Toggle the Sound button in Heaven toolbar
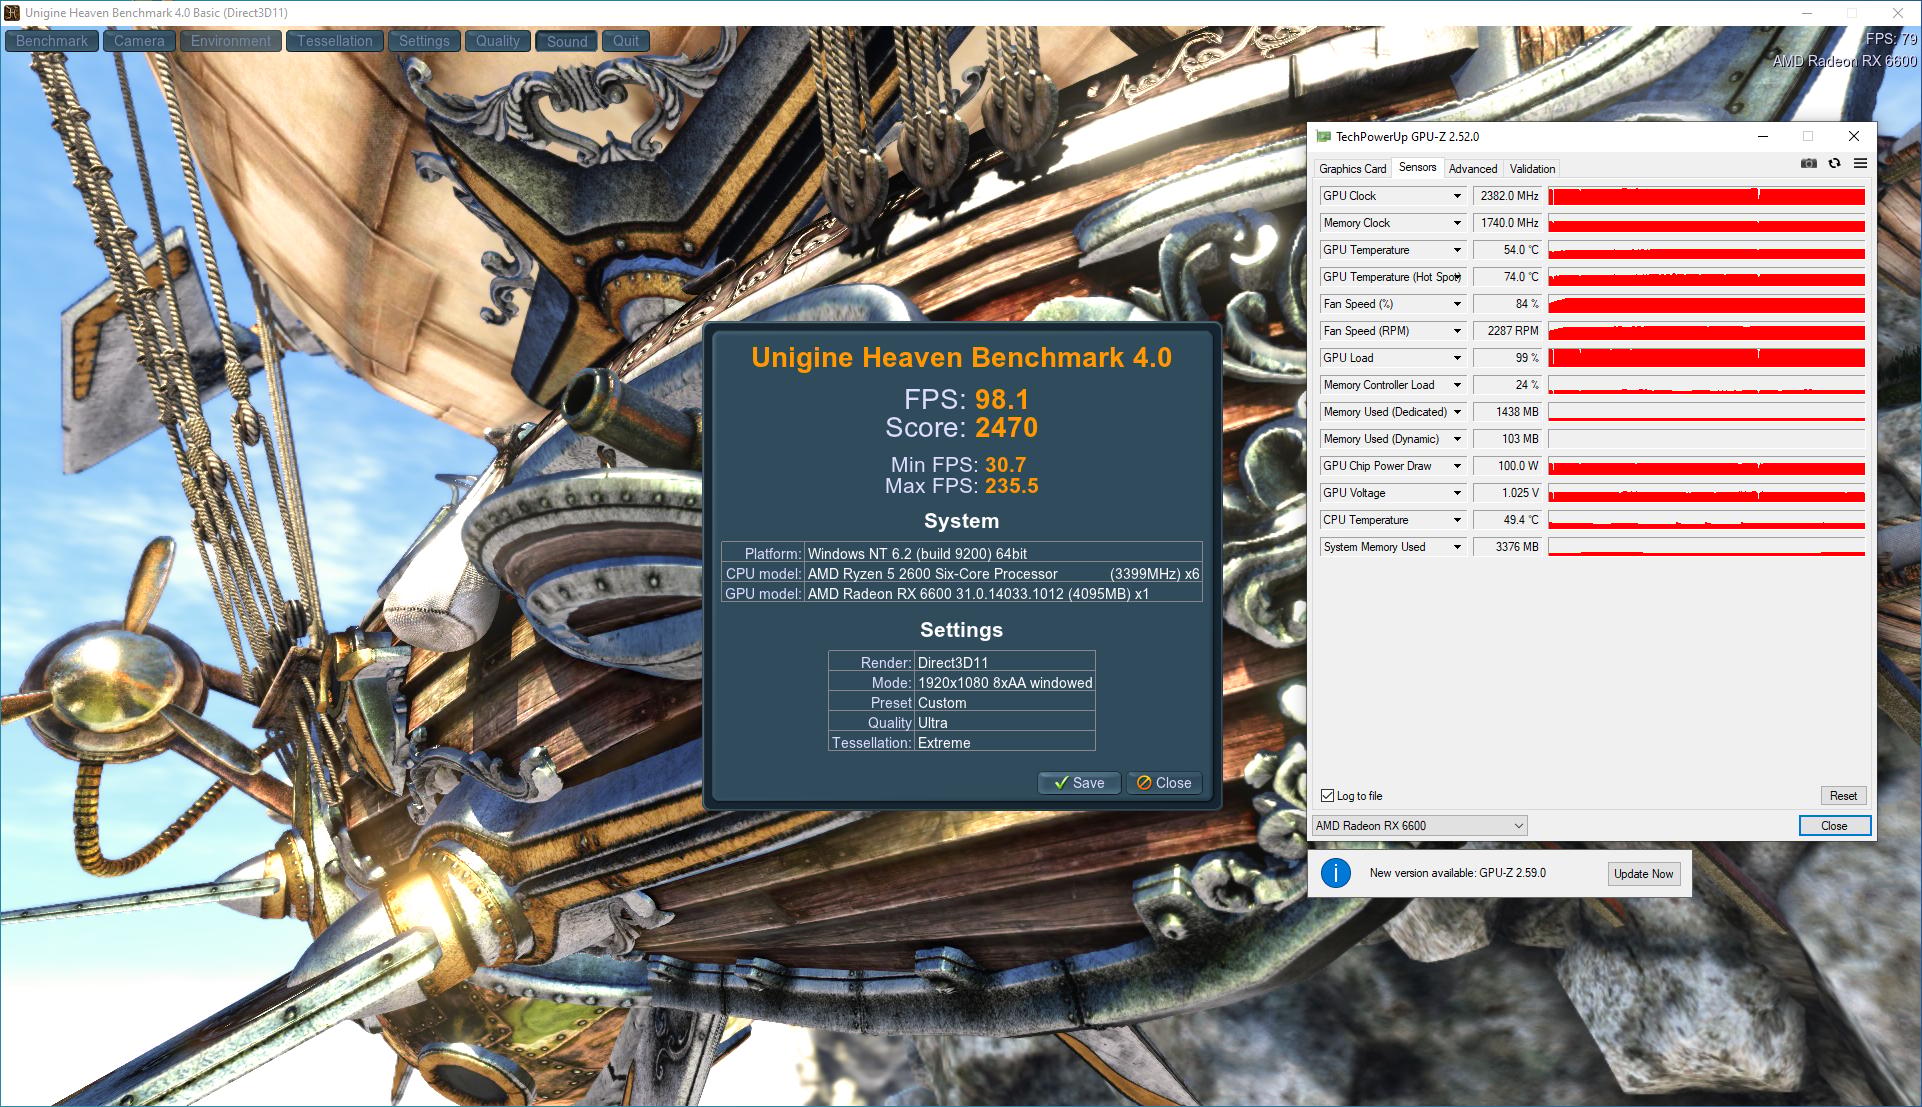1922x1107 pixels. (x=567, y=41)
